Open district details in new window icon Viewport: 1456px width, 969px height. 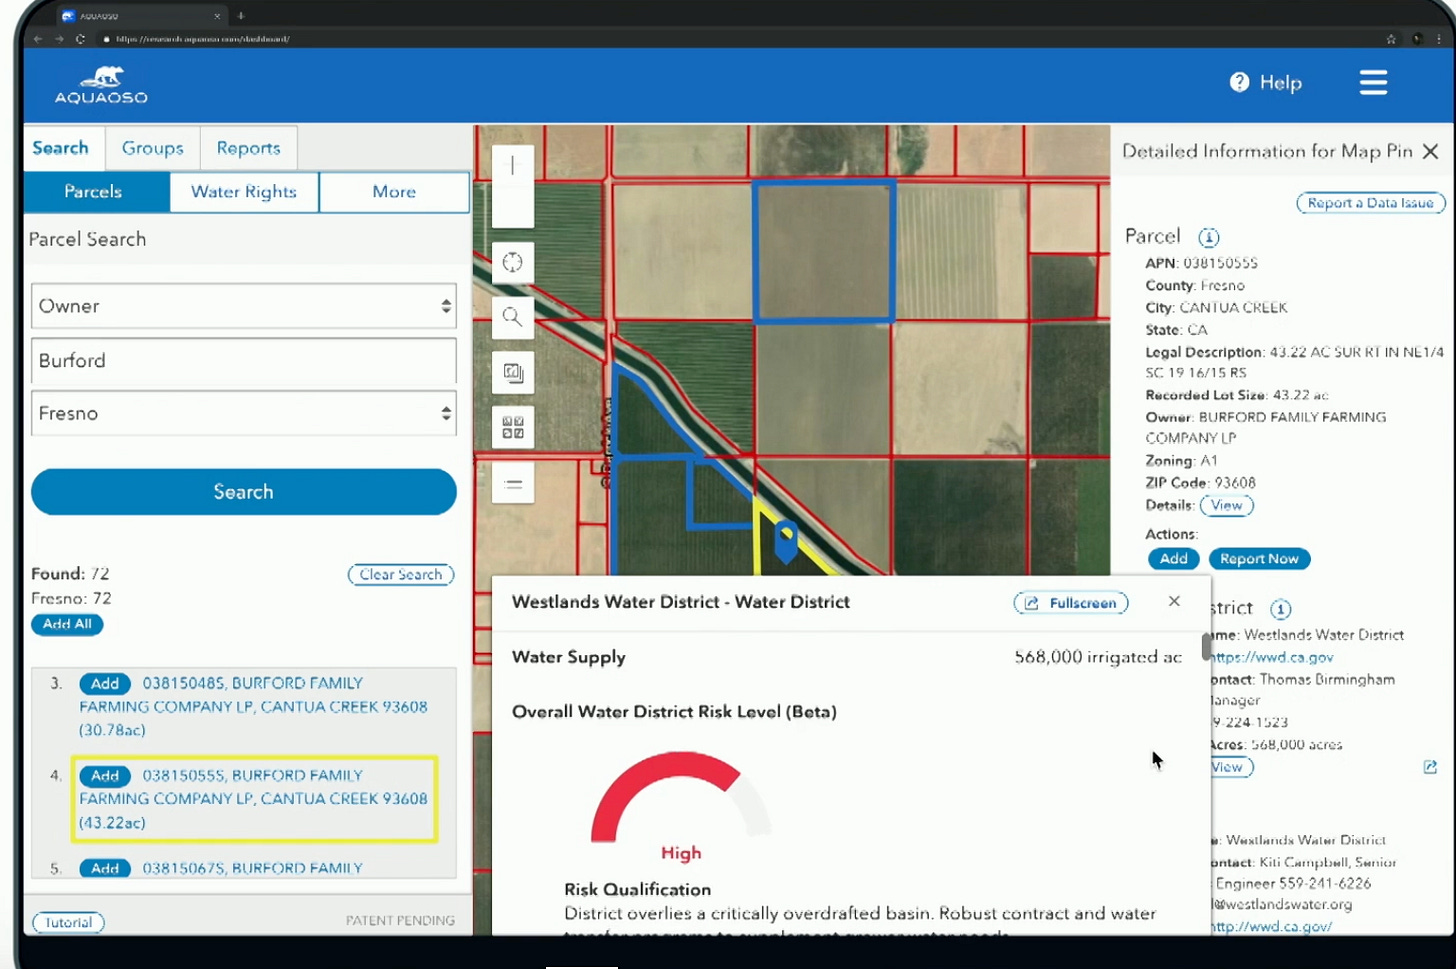coord(1430,767)
